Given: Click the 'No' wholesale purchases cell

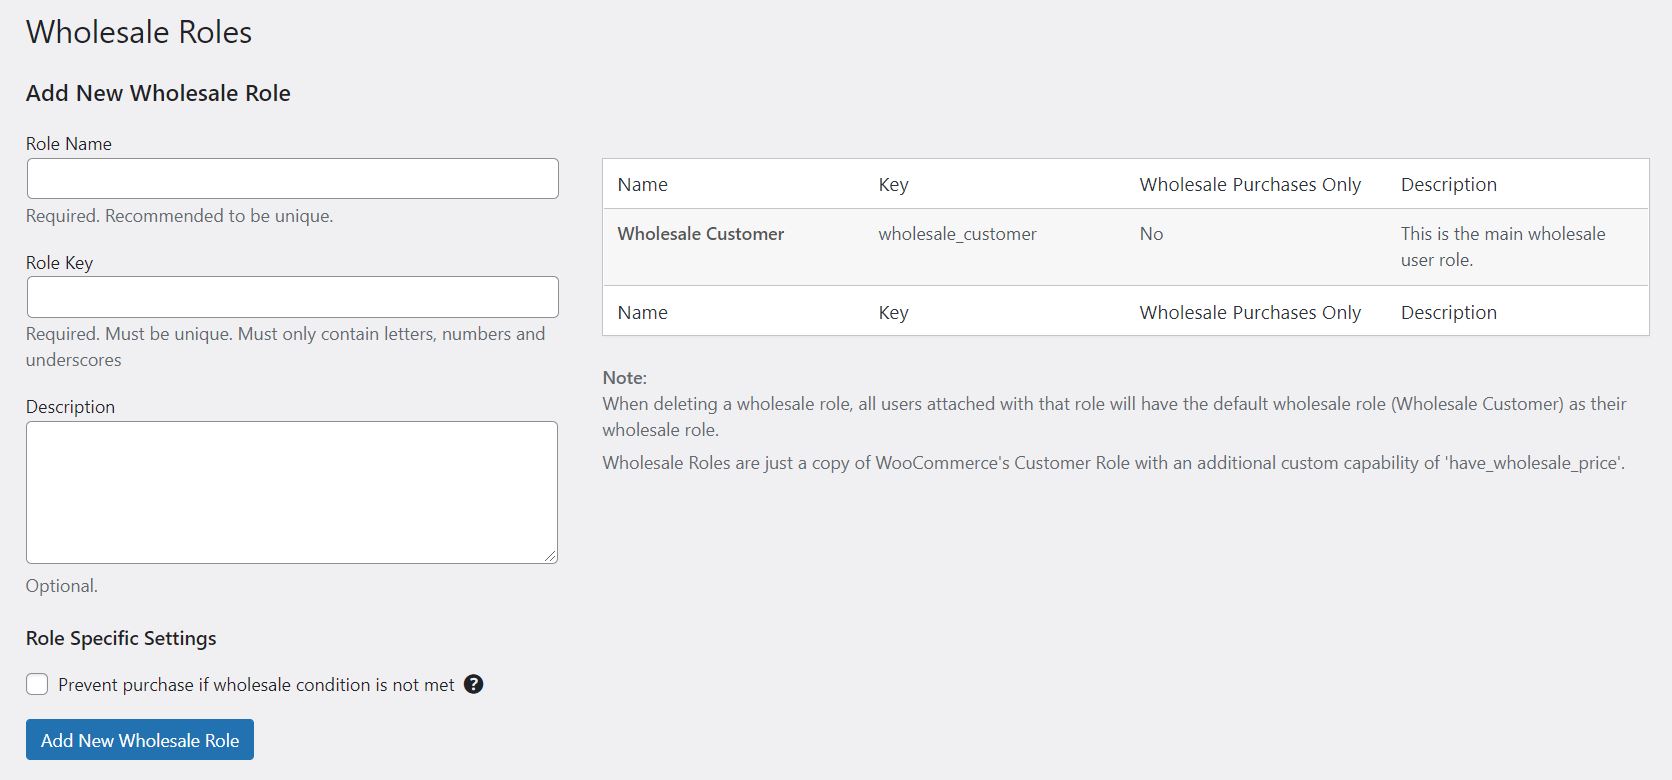Looking at the screenshot, I should (x=1151, y=234).
